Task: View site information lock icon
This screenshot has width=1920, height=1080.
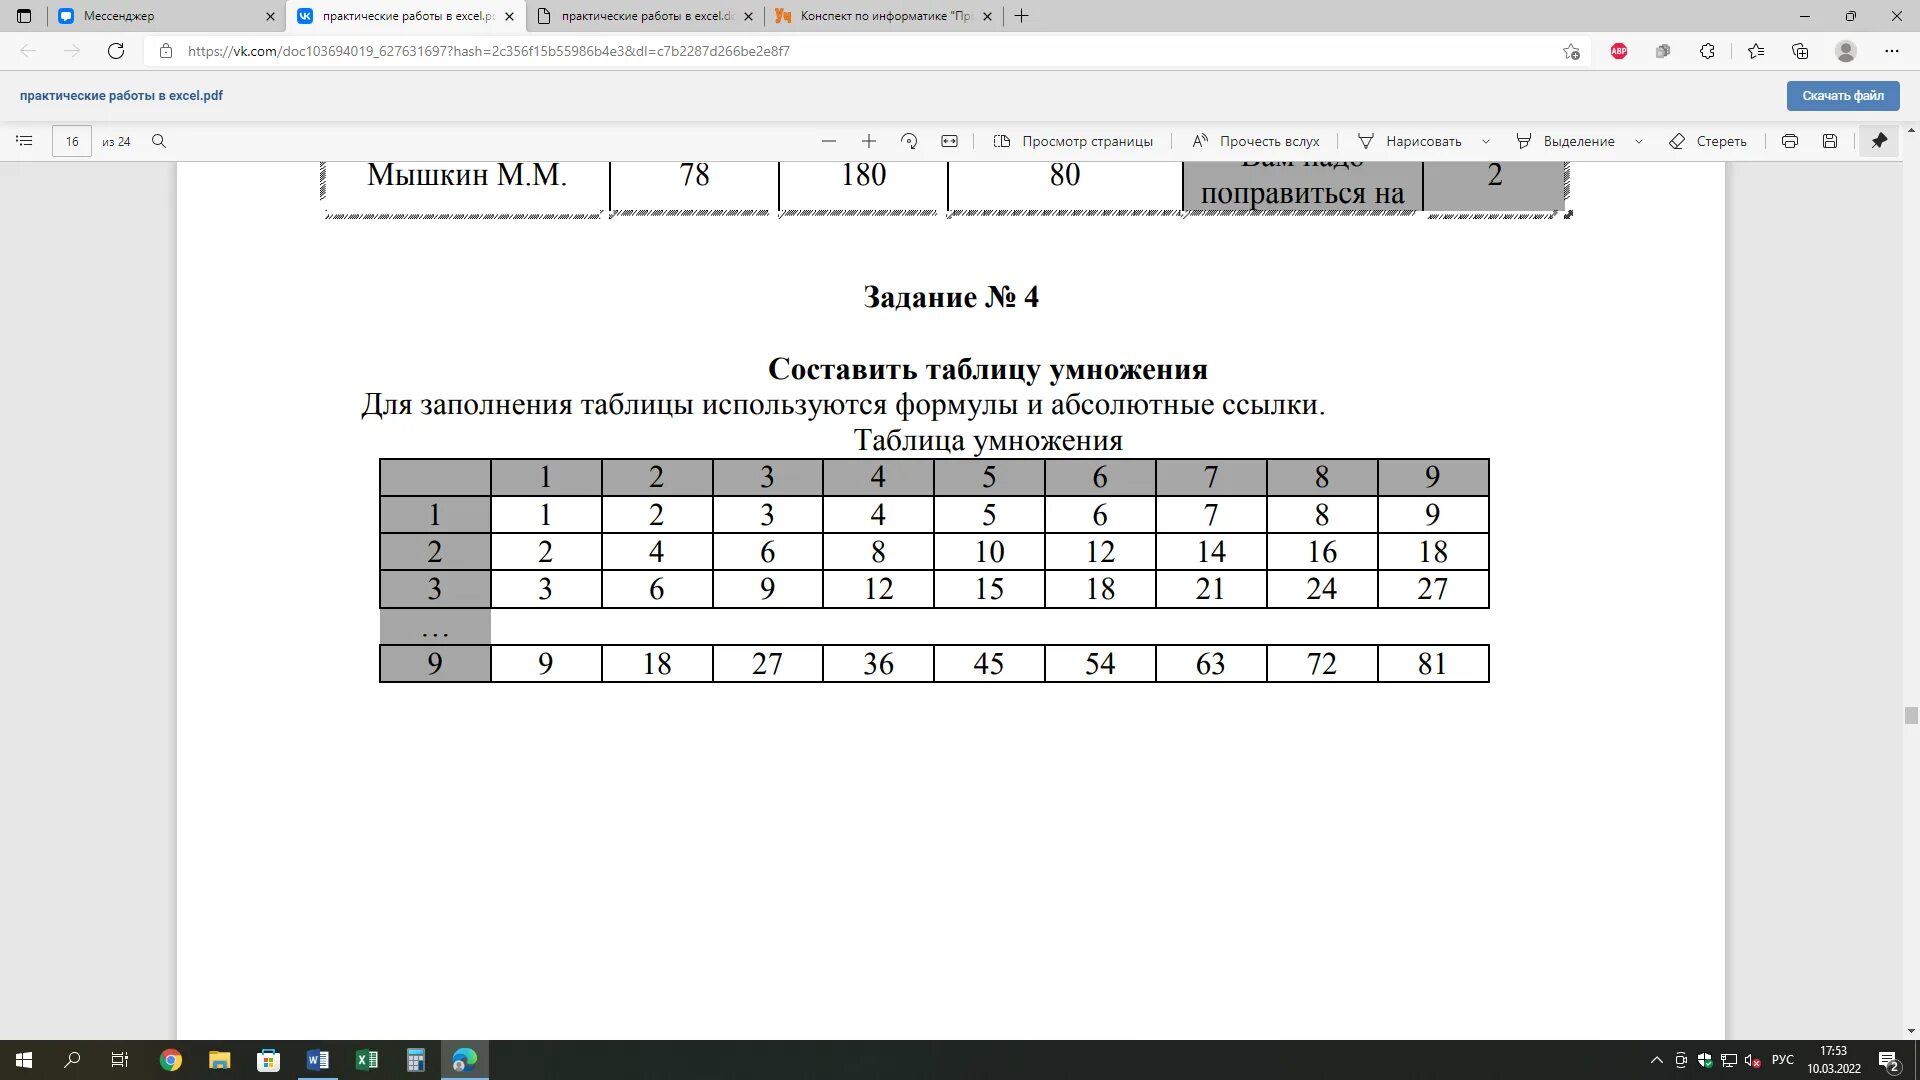Action: coord(166,51)
